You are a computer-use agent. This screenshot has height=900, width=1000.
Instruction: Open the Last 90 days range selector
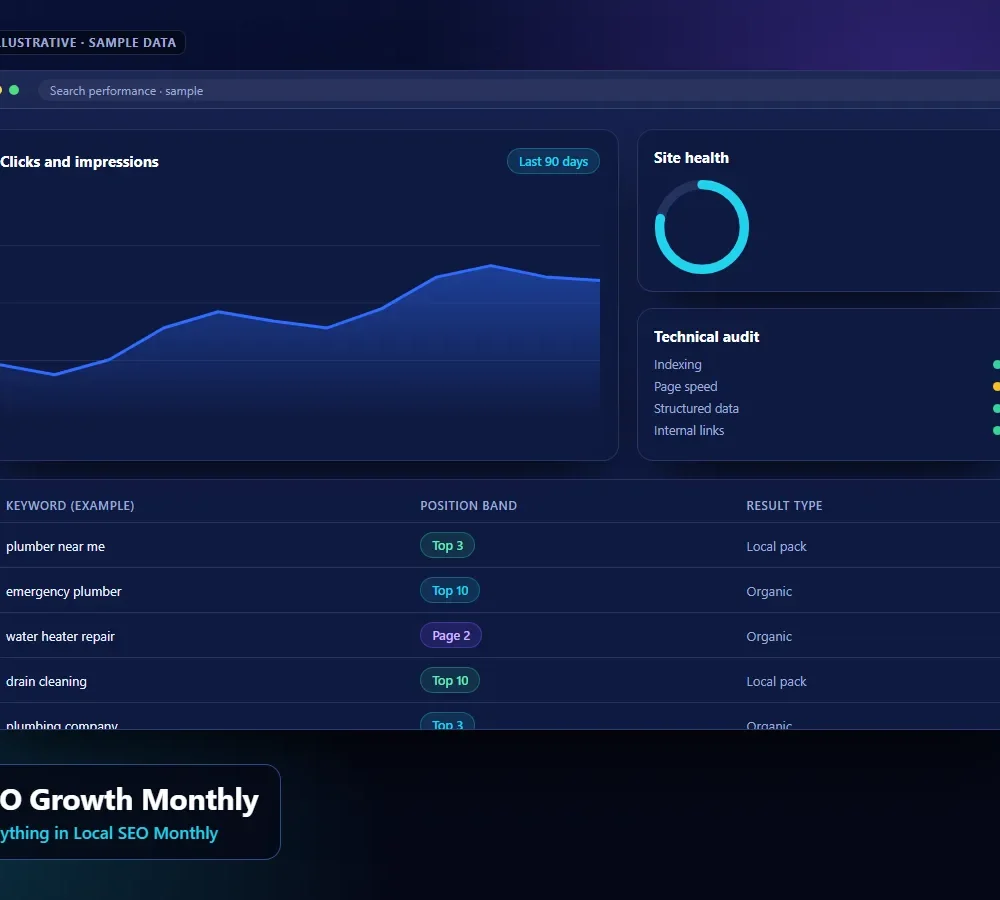[553, 161]
